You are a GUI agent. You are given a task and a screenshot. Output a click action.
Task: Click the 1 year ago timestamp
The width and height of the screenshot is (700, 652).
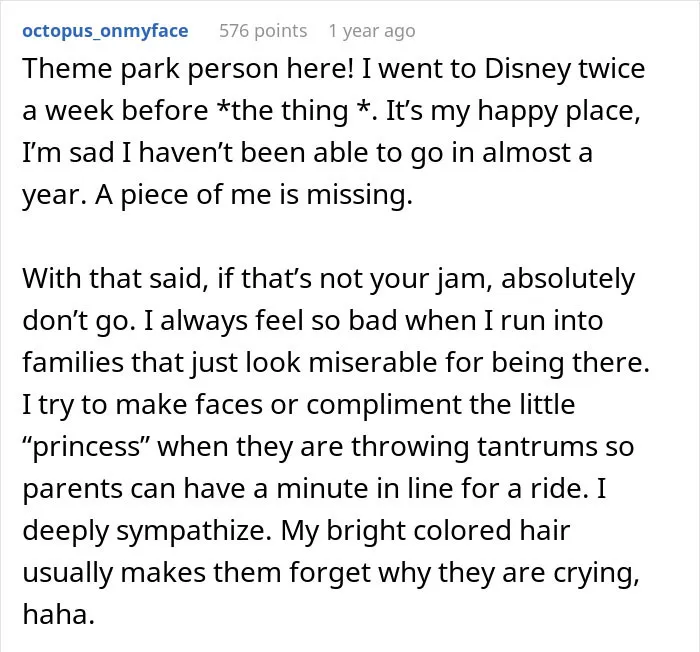(372, 31)
